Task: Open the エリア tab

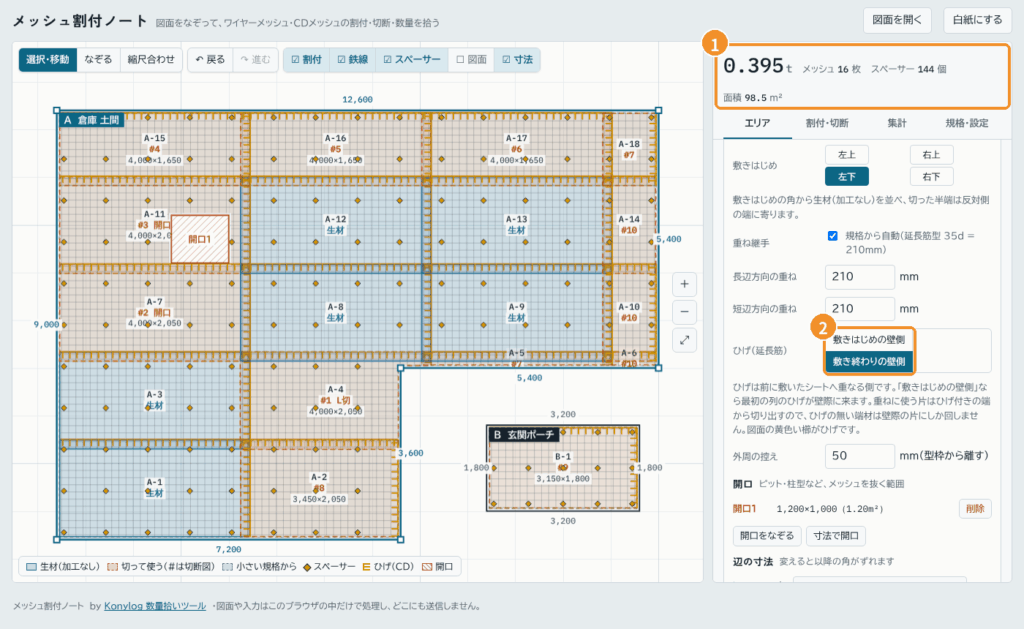Action: pos(758,123)
